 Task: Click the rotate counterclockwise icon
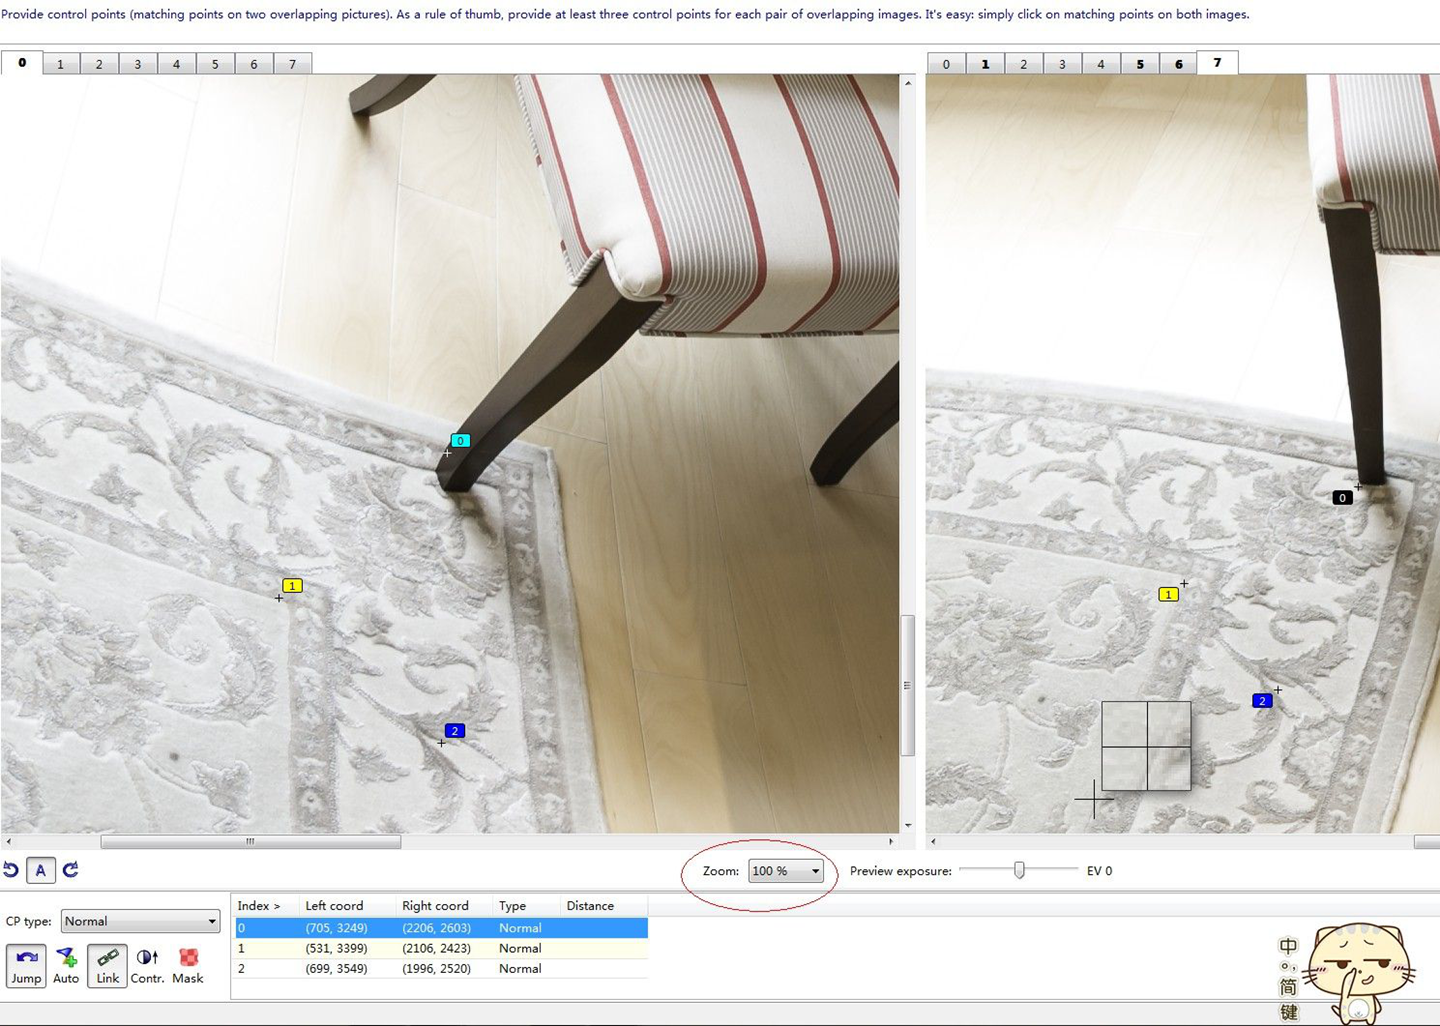tap(11, 870)
